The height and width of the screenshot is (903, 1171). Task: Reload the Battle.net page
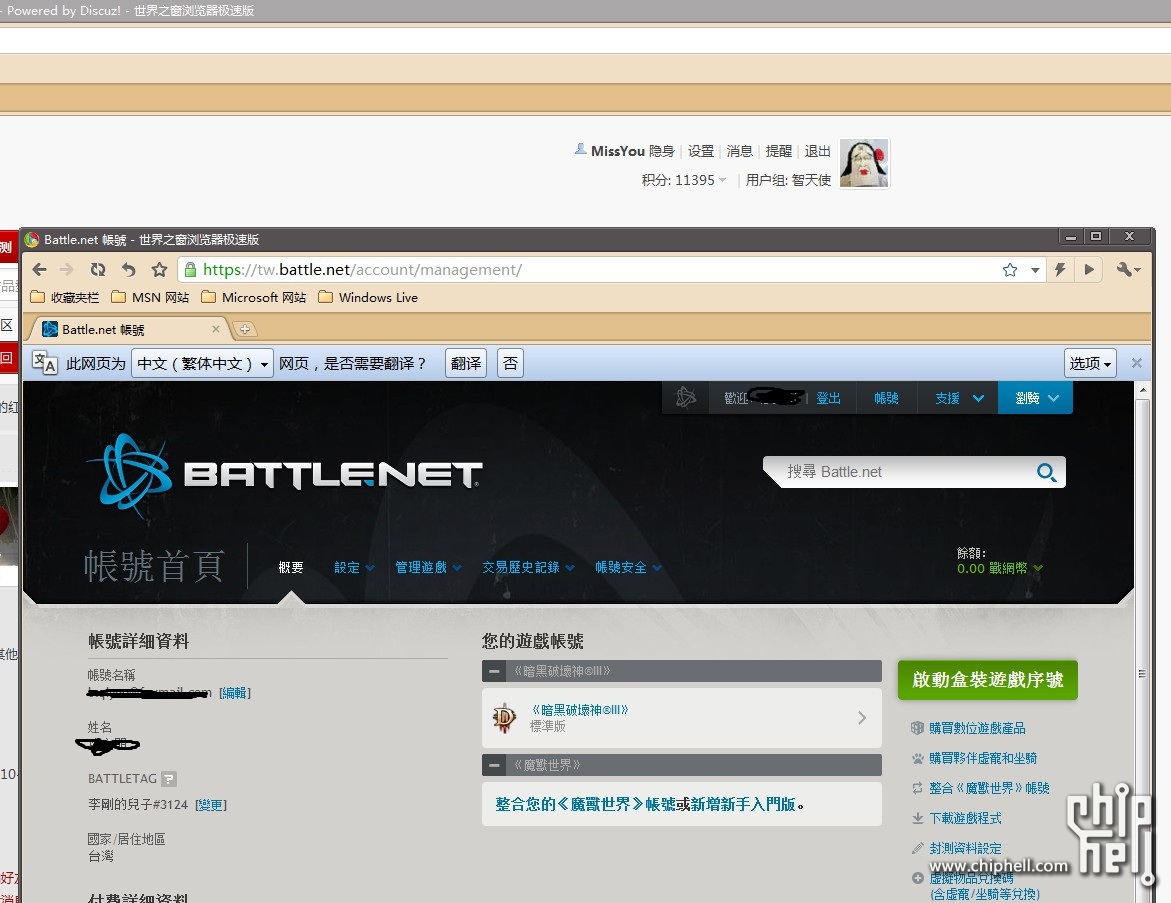[98, 270]
